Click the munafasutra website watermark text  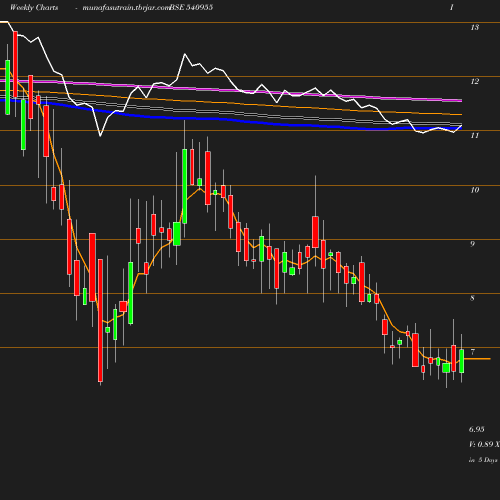coord(126,8)
